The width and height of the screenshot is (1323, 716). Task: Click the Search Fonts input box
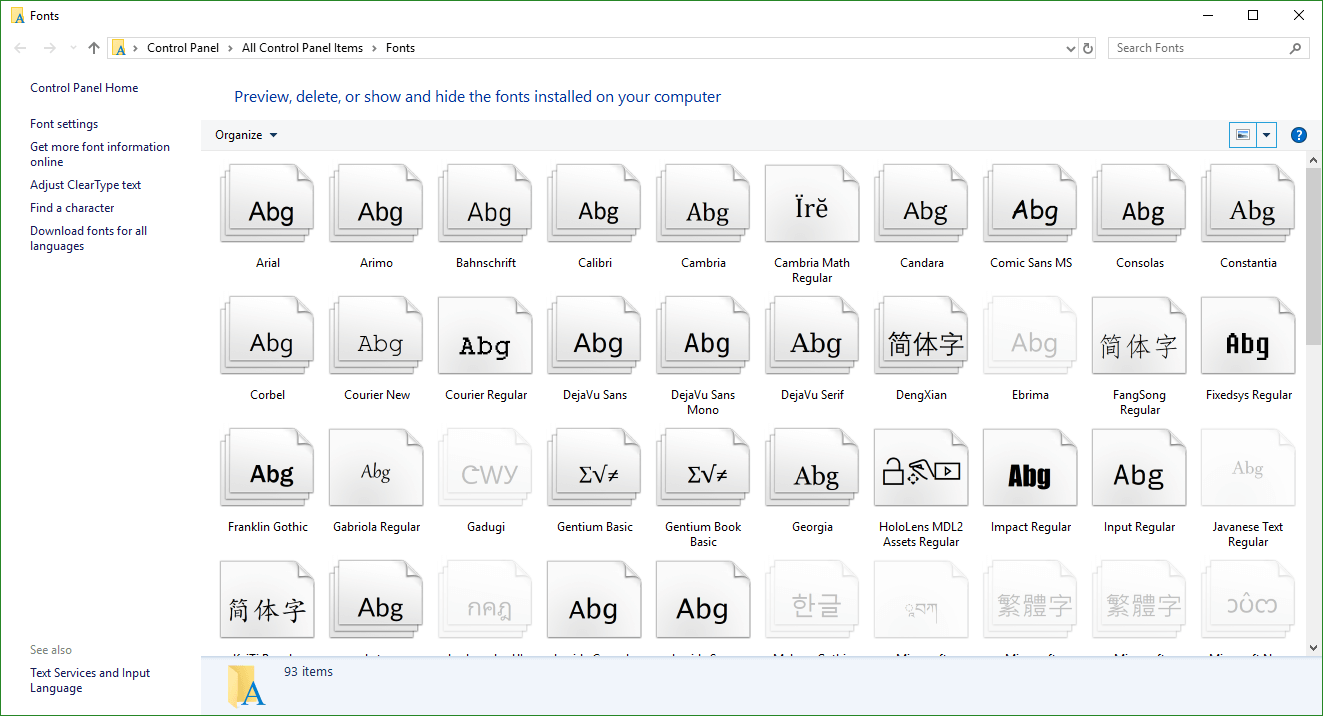pos(1198,48)
